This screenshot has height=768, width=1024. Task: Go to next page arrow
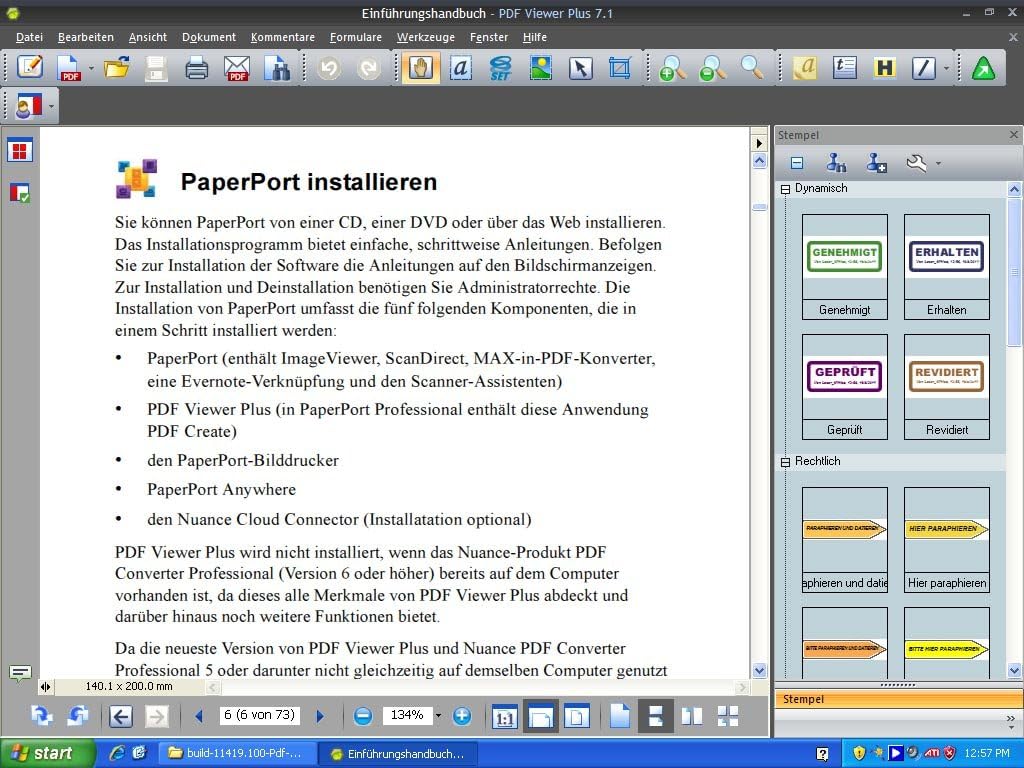320,716
